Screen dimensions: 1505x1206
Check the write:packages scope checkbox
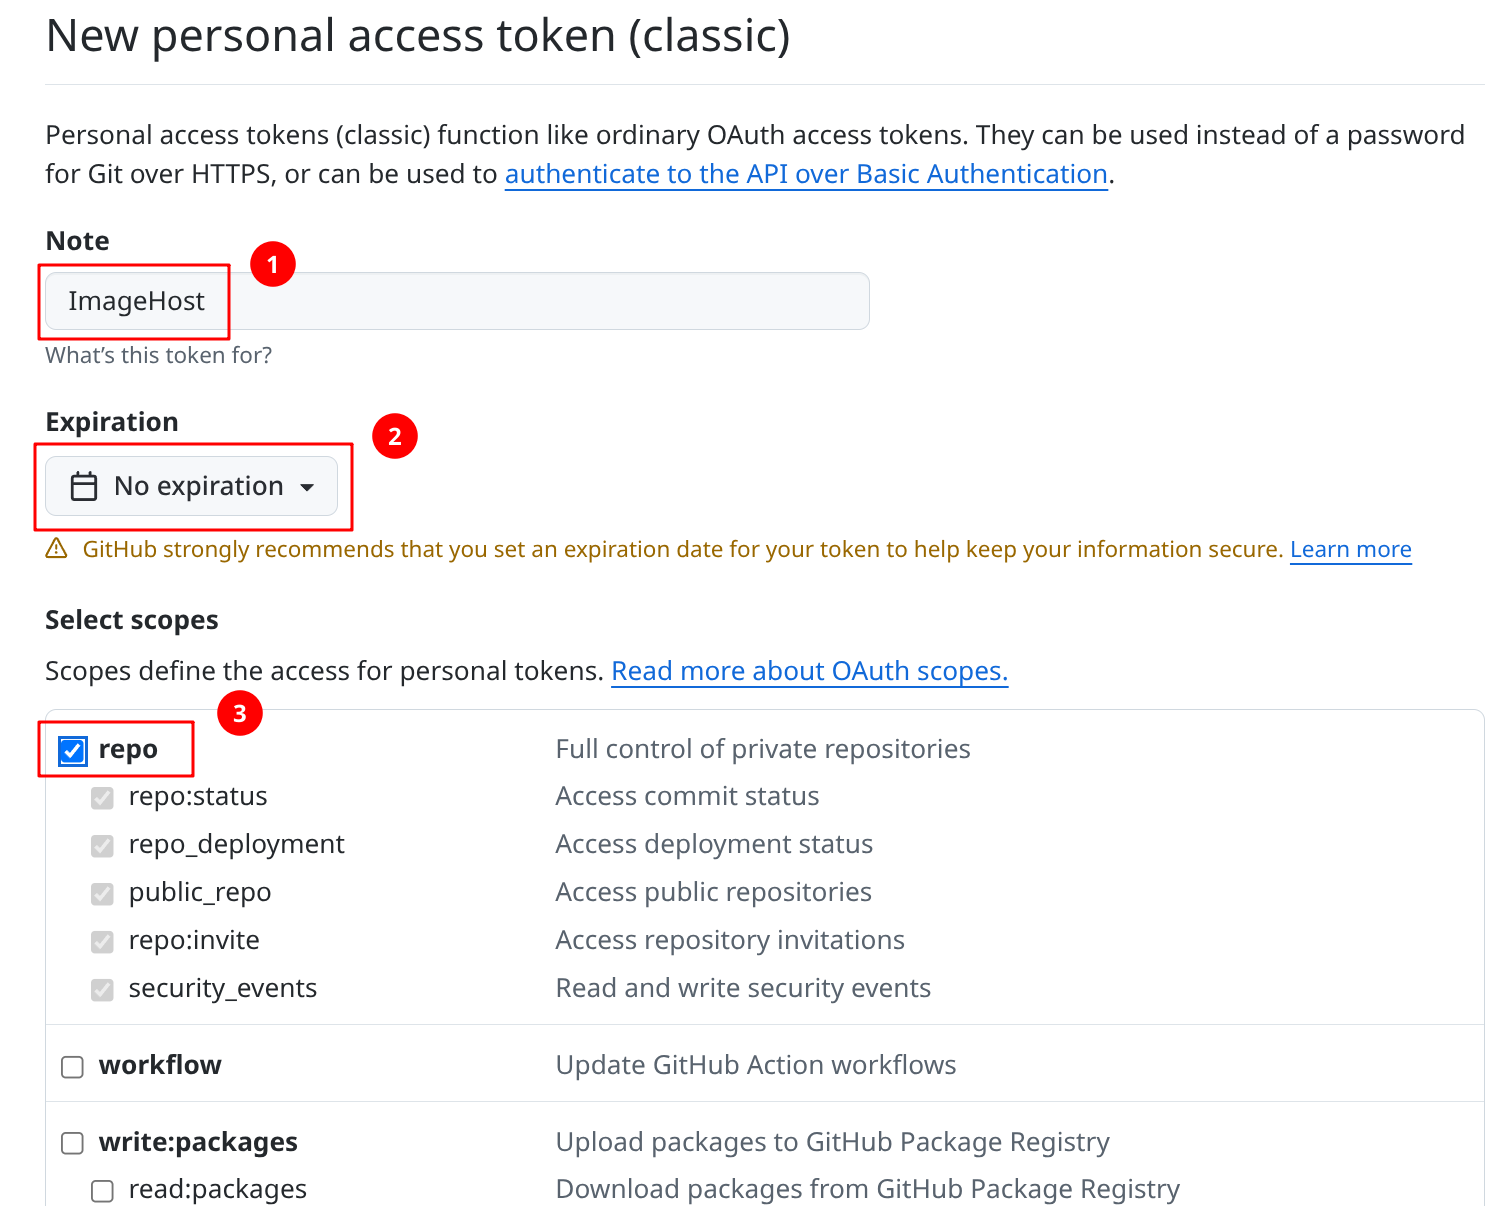(73, 1143)
